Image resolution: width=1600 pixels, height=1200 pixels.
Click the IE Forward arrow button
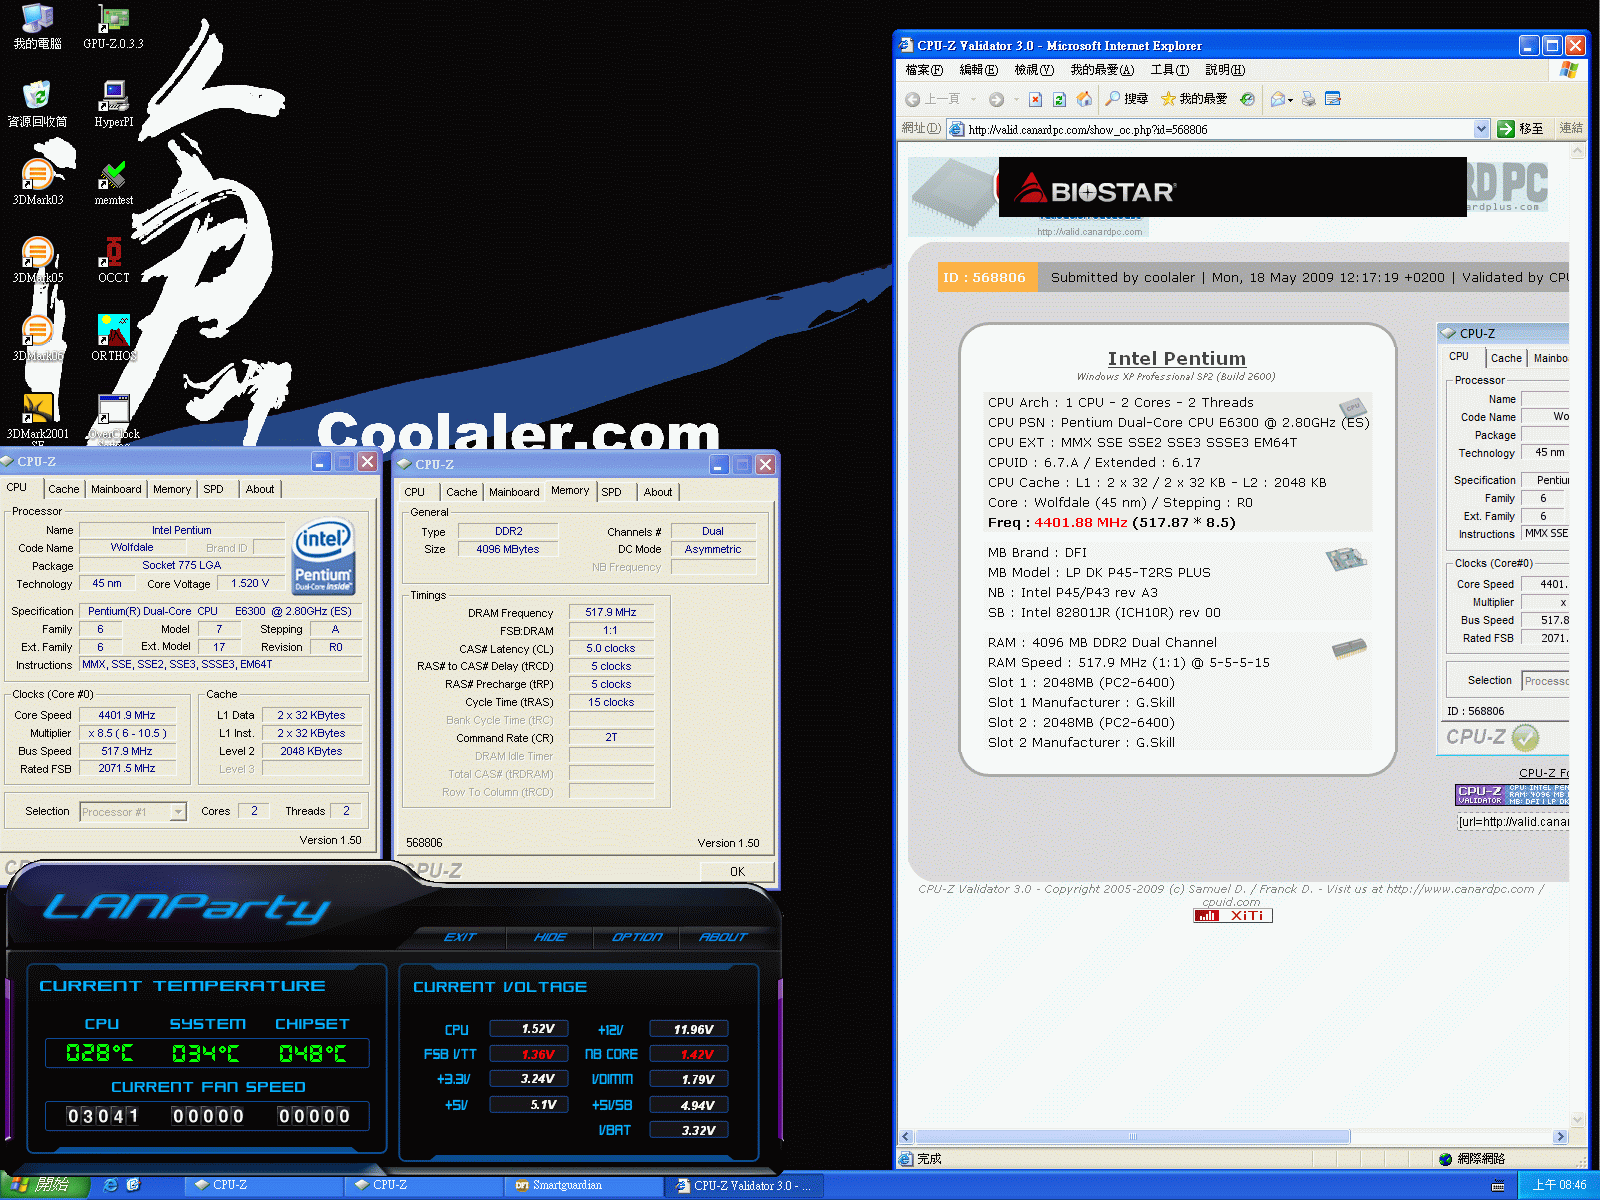(x=996, y=99)
